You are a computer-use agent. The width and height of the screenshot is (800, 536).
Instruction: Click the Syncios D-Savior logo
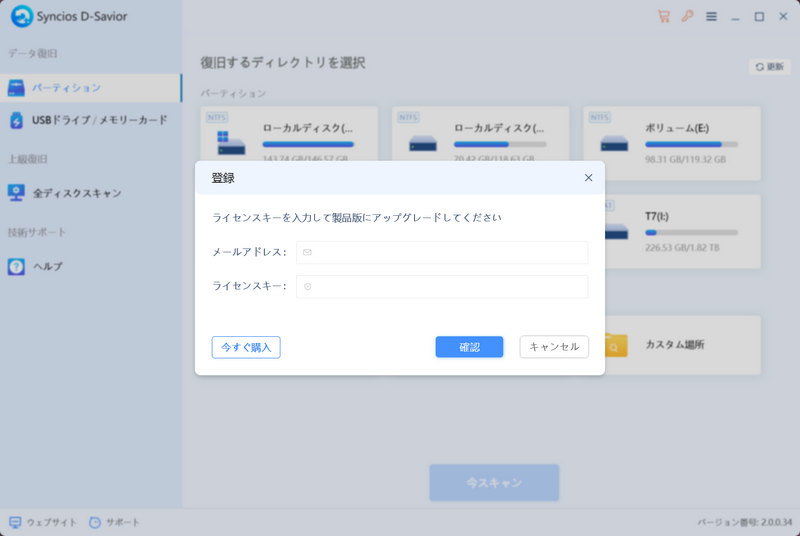pos(22,16)
